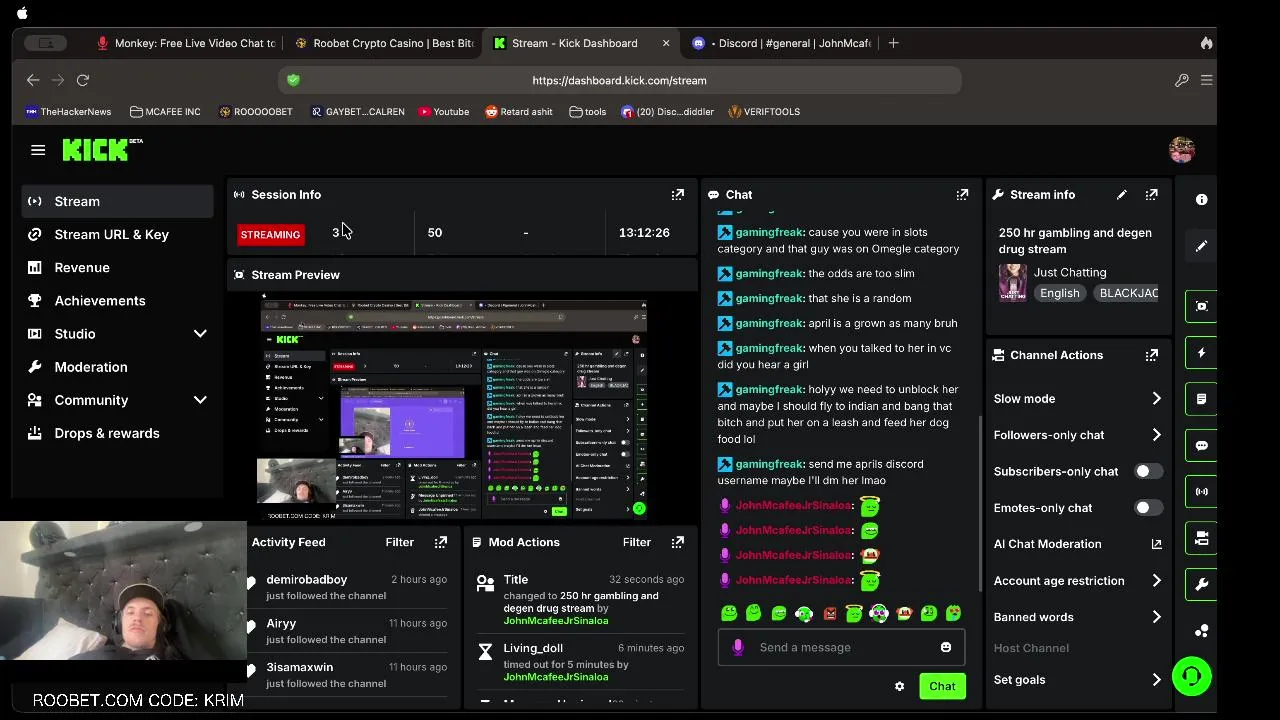This screenshot has width=1280, height=720.
Task: Focus the Send a message field
Action: pos(841,647)
